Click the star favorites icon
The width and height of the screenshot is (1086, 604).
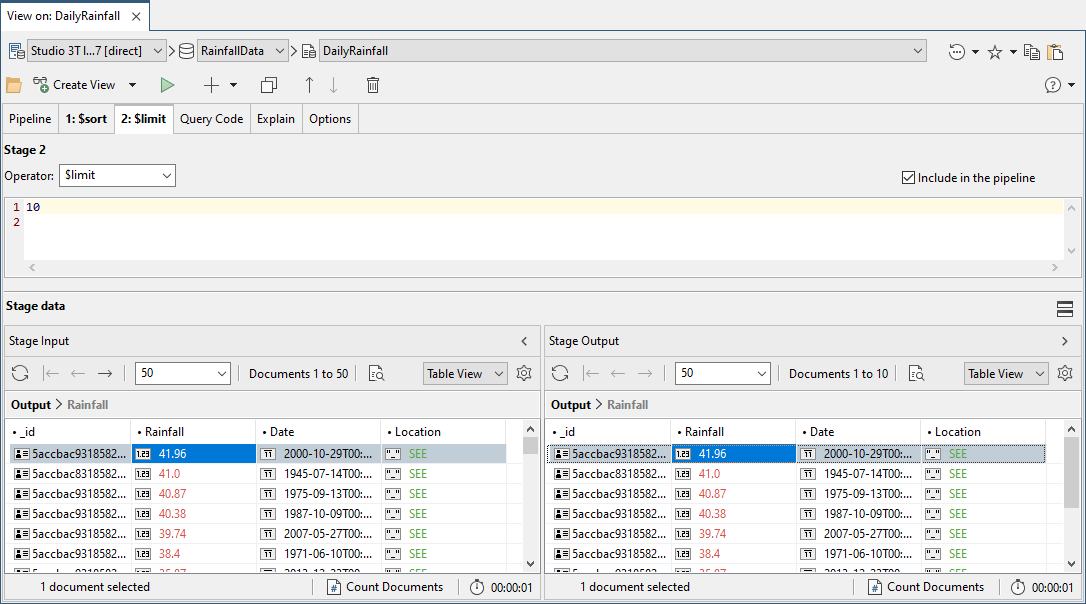point(995,52)
